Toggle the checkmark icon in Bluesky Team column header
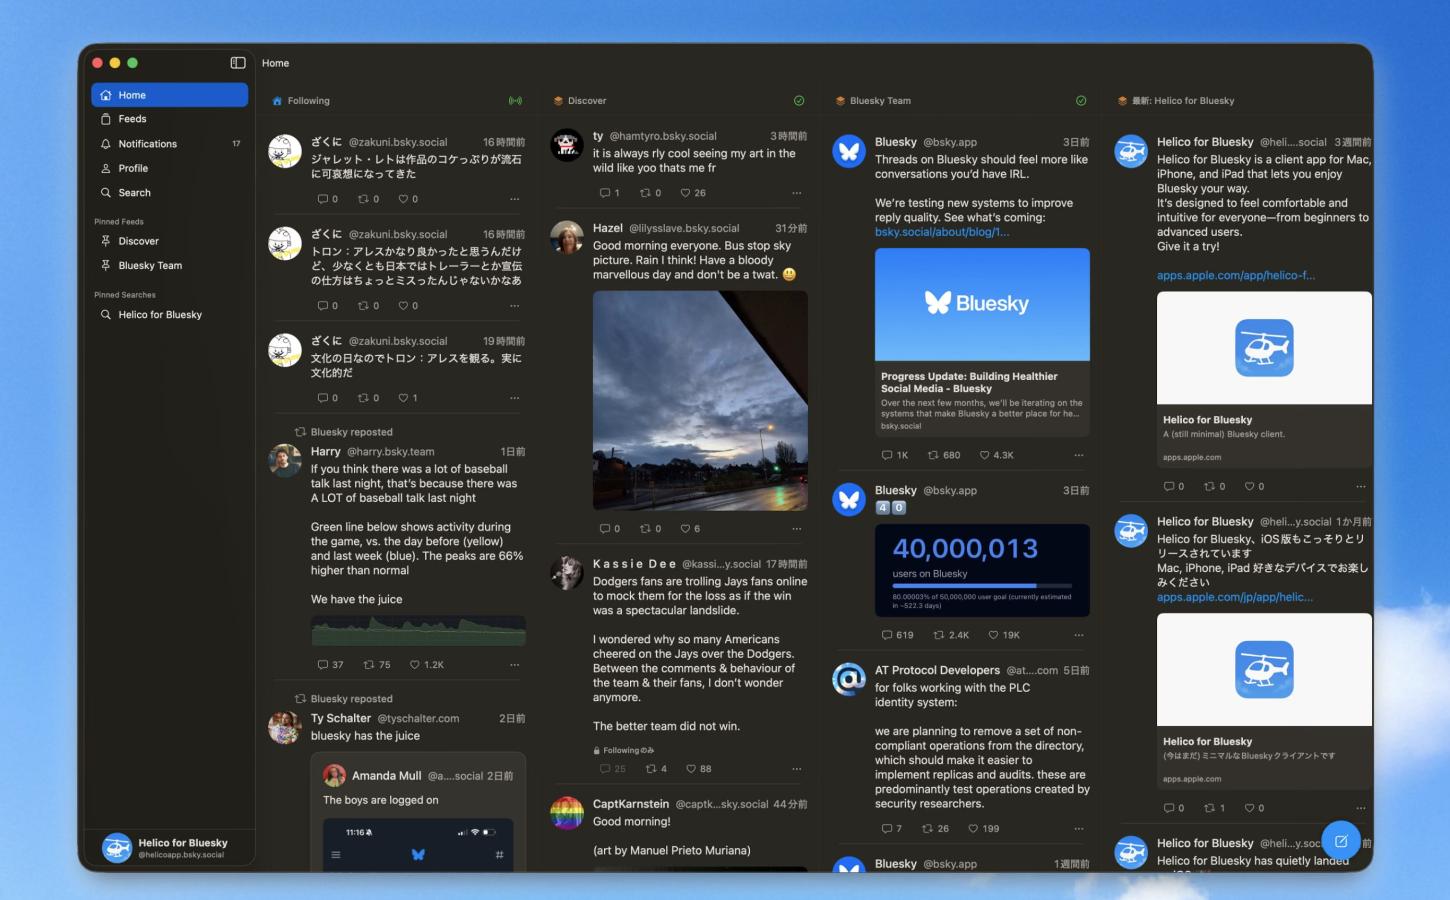 point(1081,101)
